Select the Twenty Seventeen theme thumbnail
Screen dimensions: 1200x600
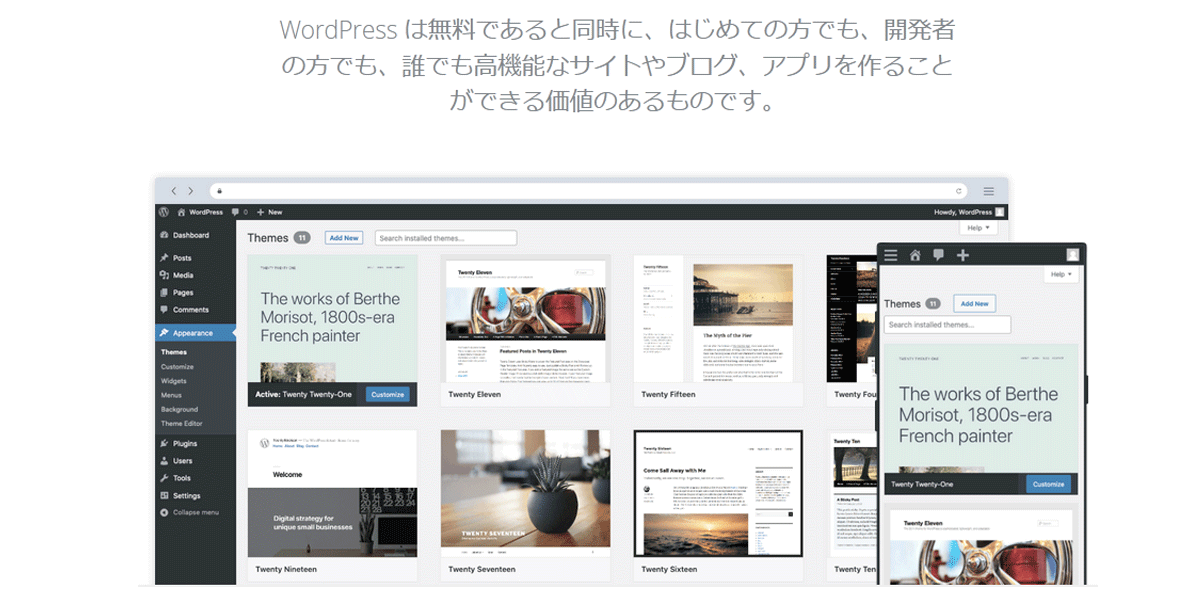click(x=525, y=493)
